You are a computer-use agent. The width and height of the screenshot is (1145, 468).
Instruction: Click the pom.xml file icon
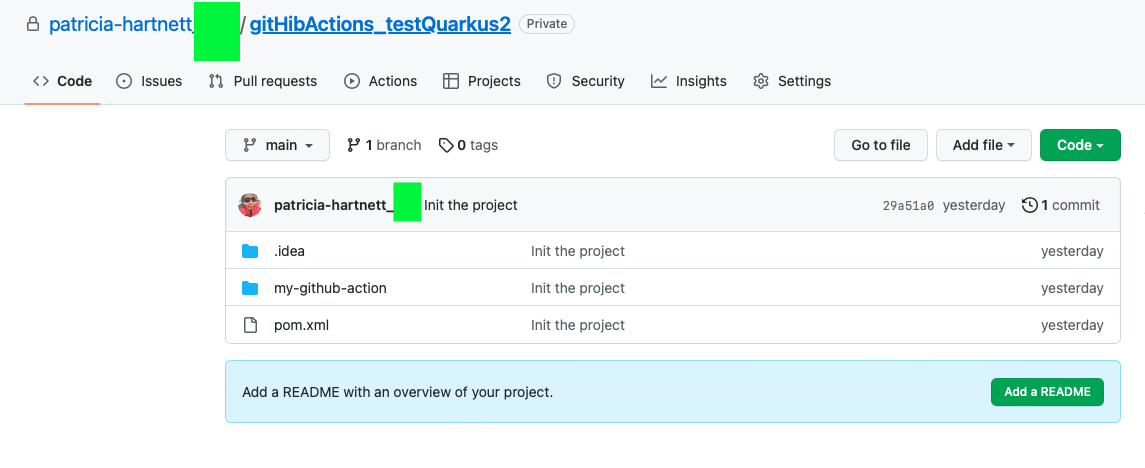tap(250, 325)
